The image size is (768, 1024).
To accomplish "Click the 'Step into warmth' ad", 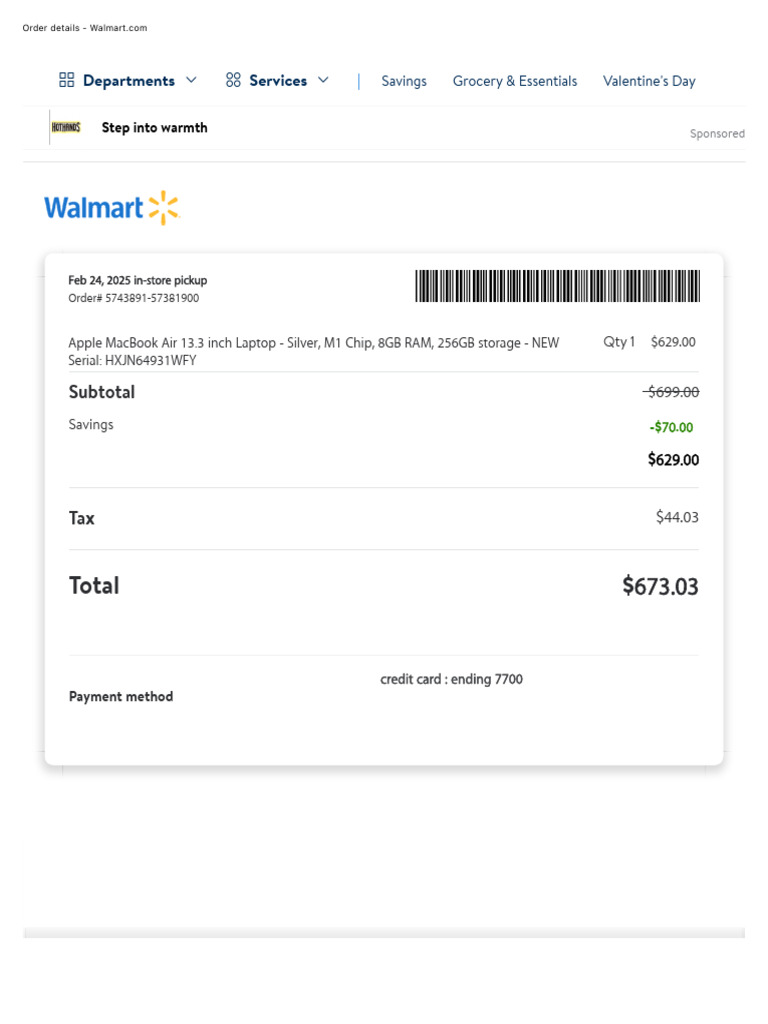I will pos(155,128).
